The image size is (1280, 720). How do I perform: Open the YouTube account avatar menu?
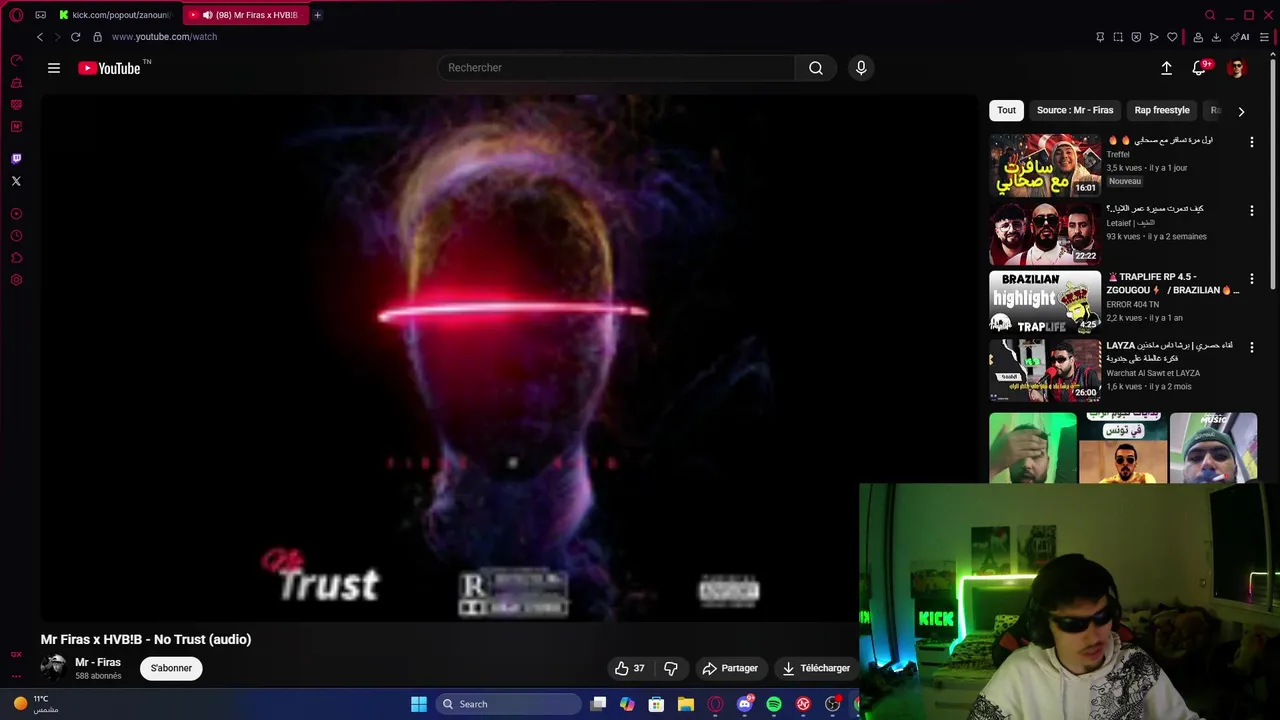click(1237, 68)
